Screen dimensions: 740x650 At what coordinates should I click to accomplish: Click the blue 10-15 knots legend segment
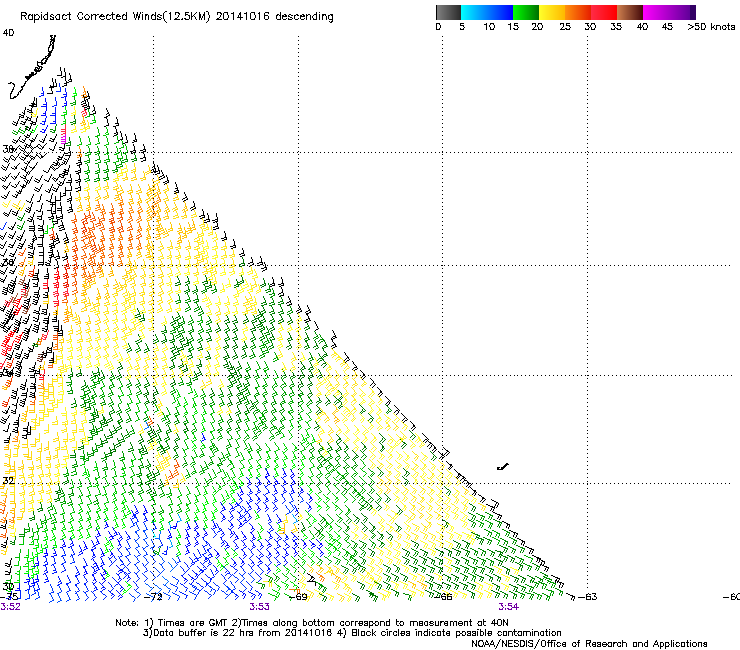(x=500, y=12)
